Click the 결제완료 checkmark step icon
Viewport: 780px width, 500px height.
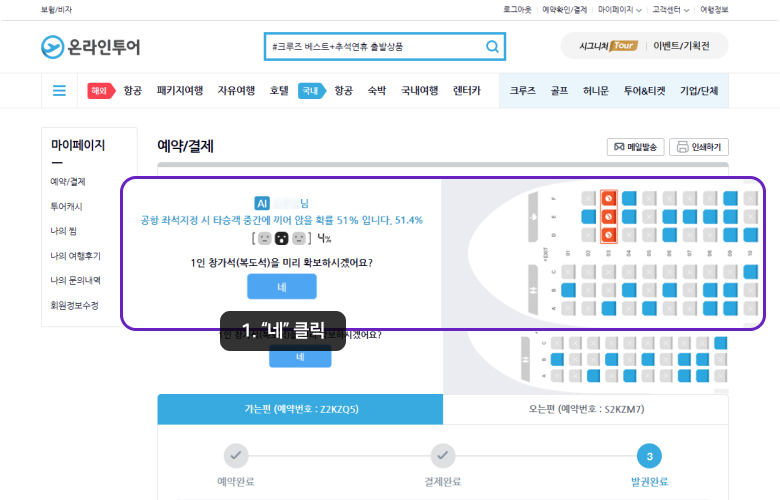coord(443,456)
